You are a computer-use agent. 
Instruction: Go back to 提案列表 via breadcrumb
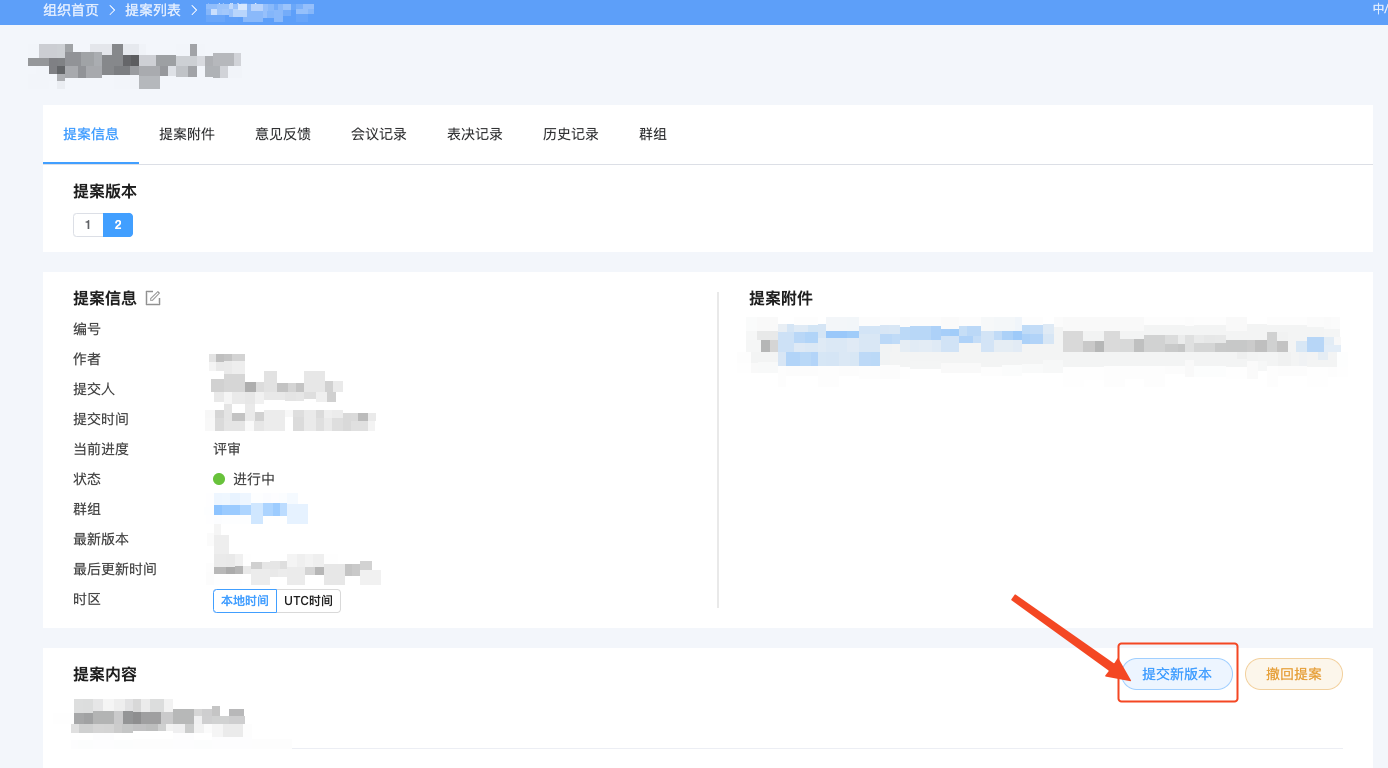coord(153,10)
